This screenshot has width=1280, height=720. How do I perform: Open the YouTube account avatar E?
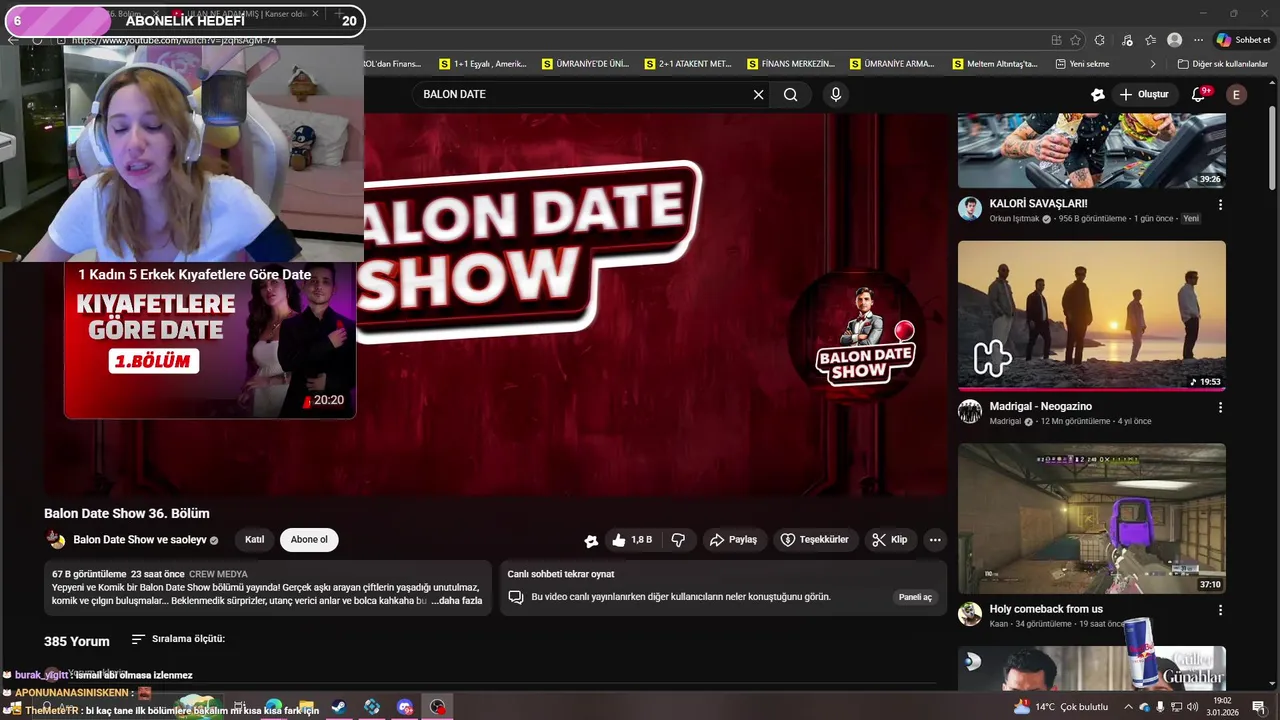tap(1236, 94)
